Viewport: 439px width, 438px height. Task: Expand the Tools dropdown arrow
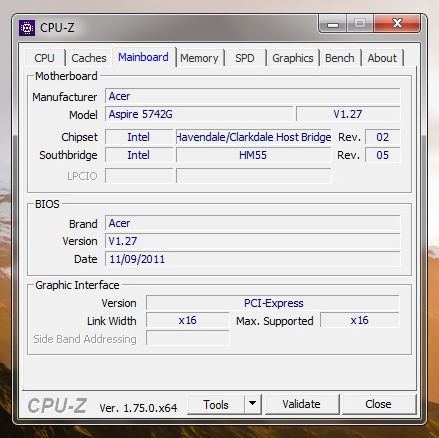click(x=253, y=404)
